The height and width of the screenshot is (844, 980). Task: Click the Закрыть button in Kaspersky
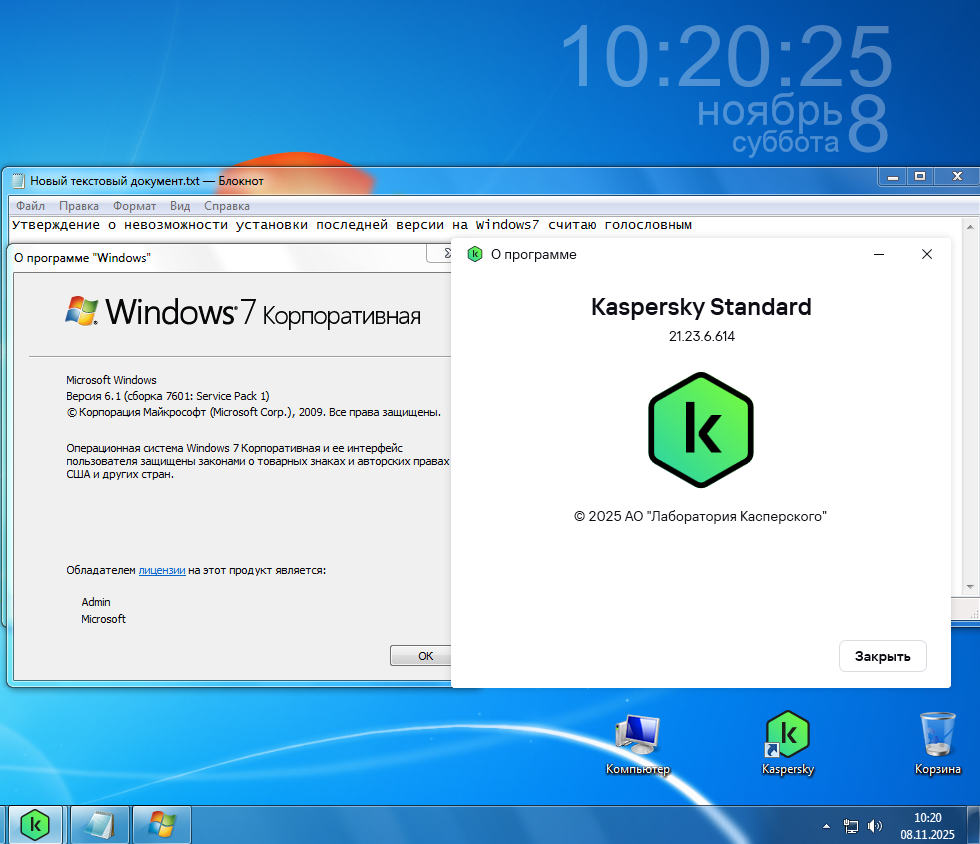point(882,656)
